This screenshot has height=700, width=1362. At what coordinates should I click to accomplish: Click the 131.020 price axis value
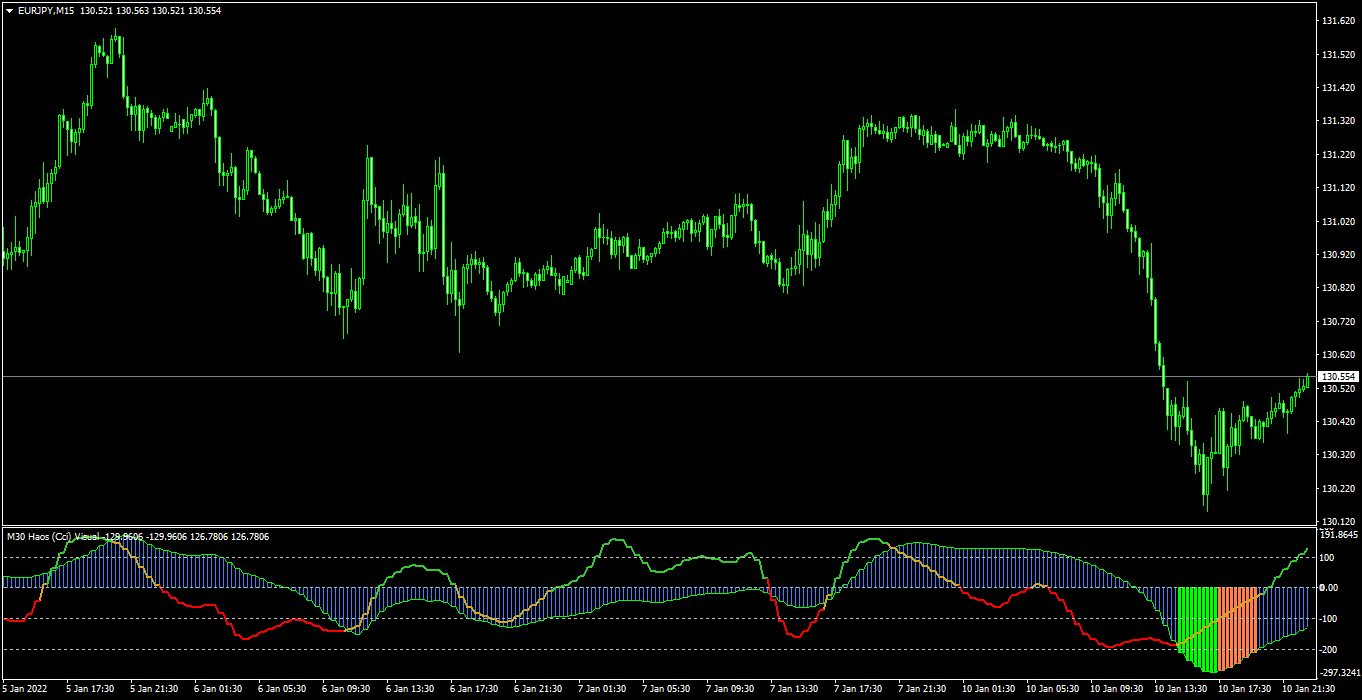(1337, 221)
